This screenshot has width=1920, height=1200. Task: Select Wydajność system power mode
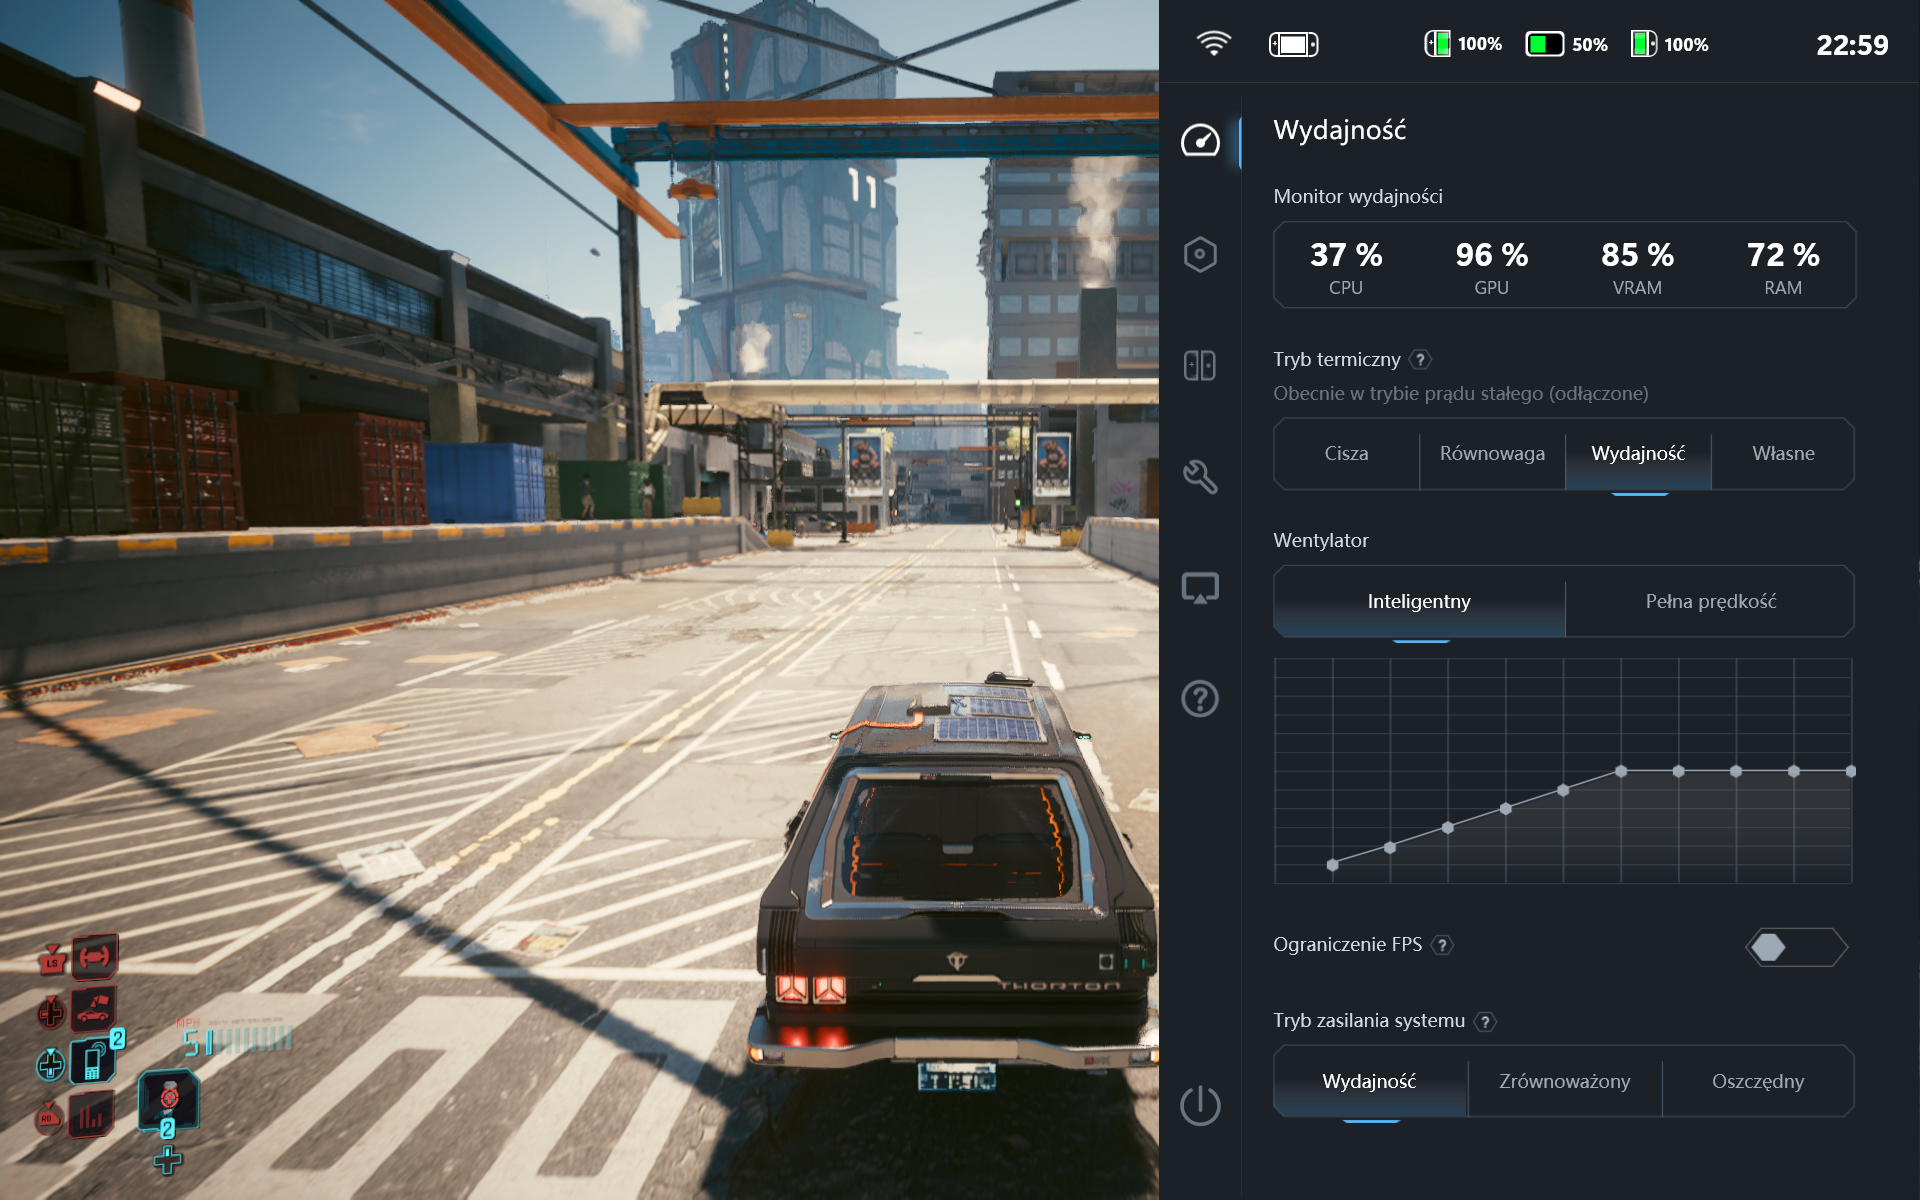(x=1369, y=1082)
